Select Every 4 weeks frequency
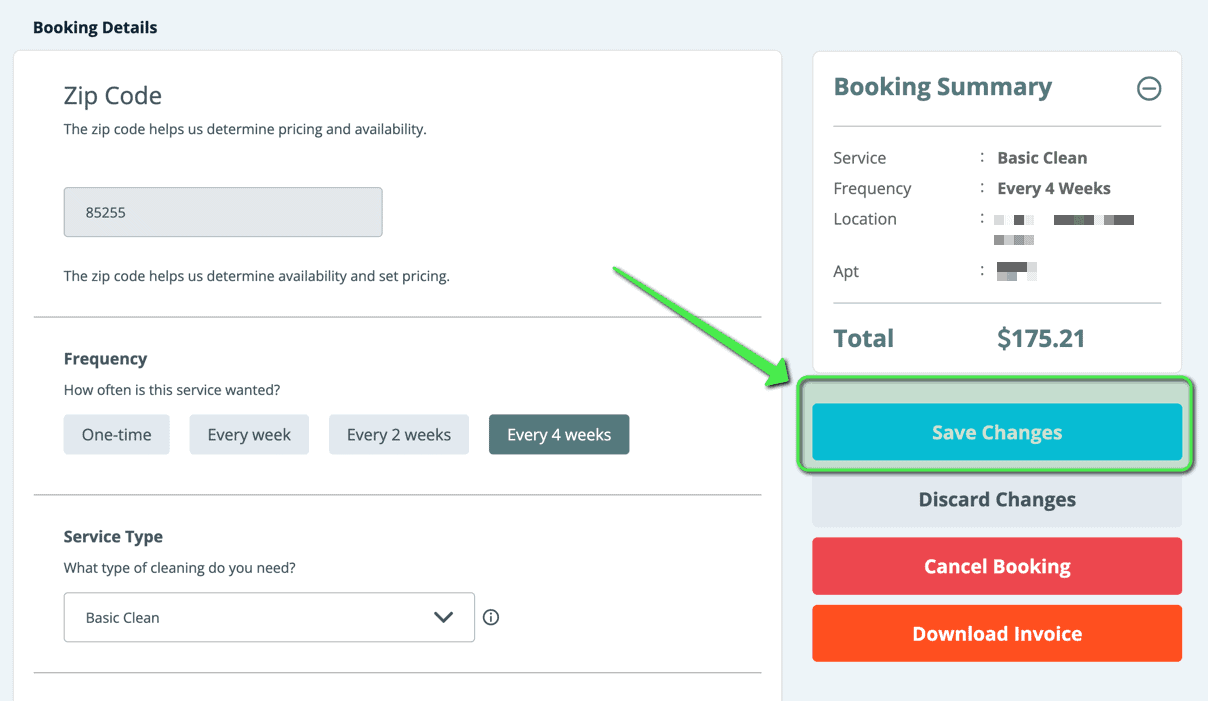 [x=559, y=434]
